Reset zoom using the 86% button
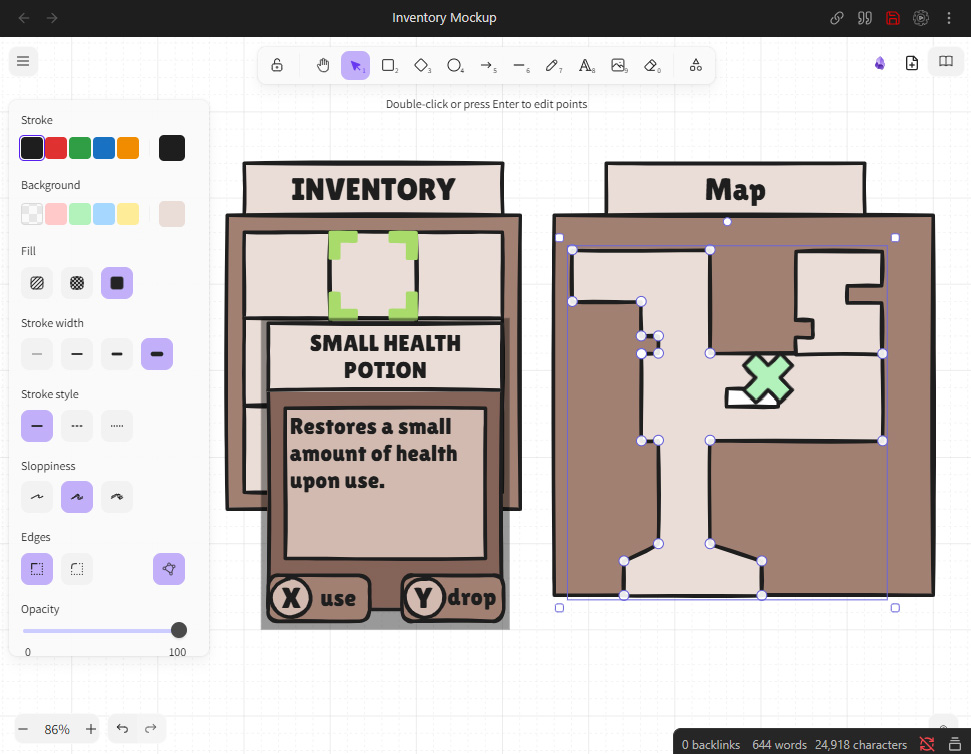The width and height of the screenshot is (971, 754). [57, 729]
